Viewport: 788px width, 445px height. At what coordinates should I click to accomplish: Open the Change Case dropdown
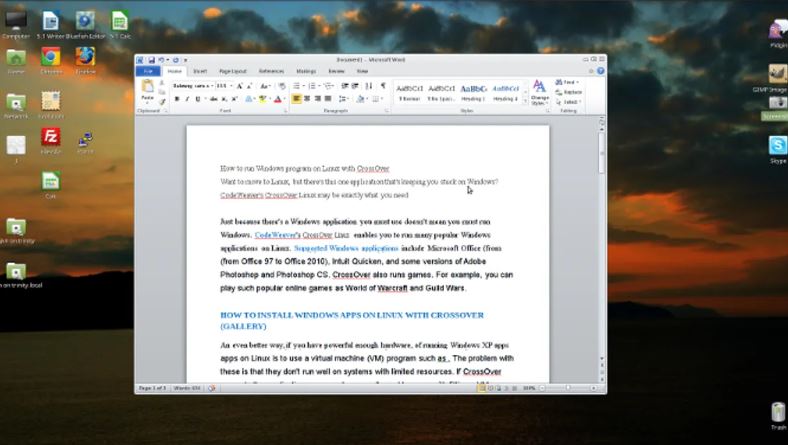point(265,86)
